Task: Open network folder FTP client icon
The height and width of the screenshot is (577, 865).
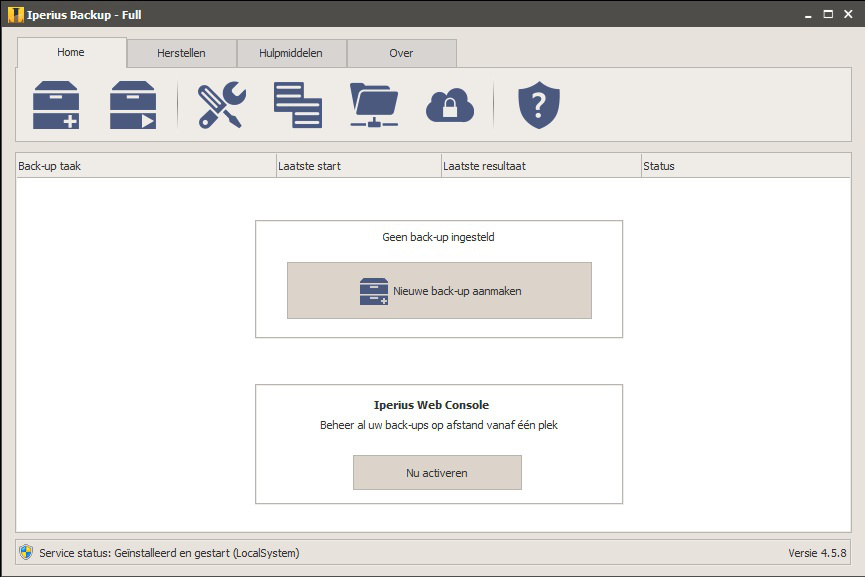Action: [x=374, y=105]
